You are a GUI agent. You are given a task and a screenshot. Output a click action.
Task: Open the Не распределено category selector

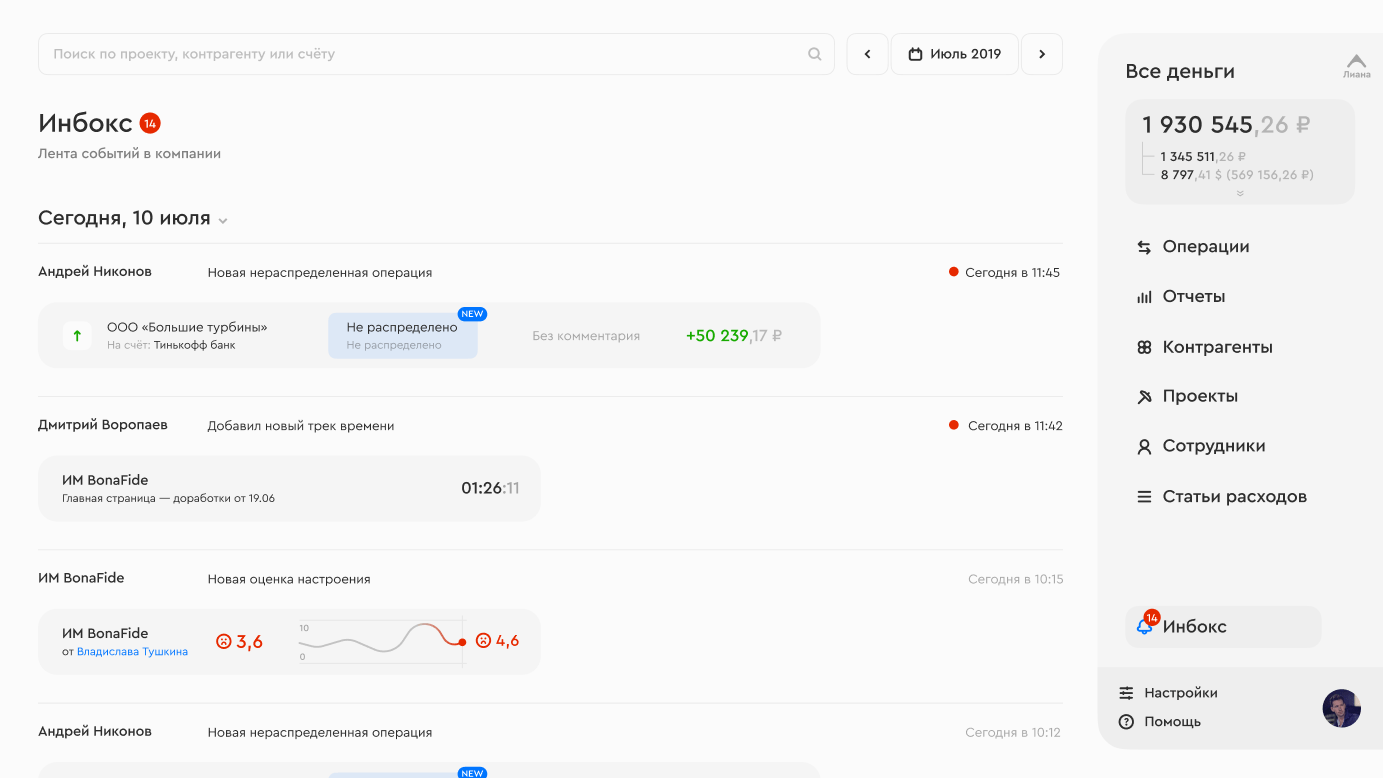(x=402, y=335)
